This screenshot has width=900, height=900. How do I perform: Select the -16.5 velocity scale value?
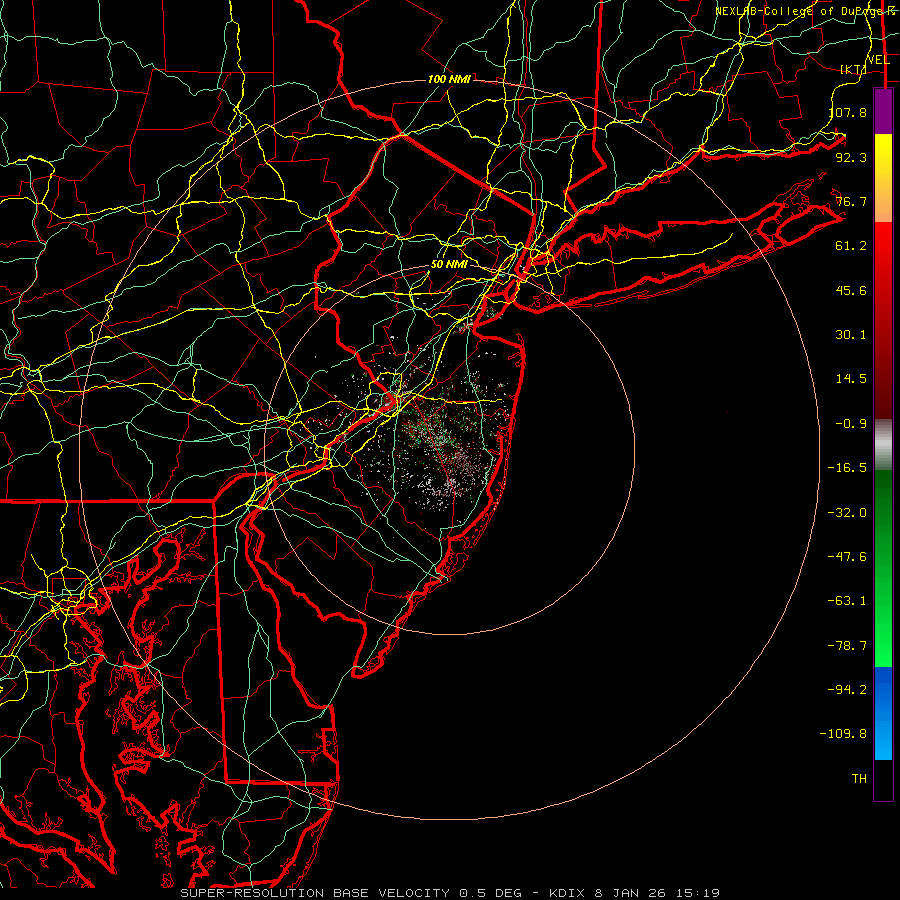847,468
